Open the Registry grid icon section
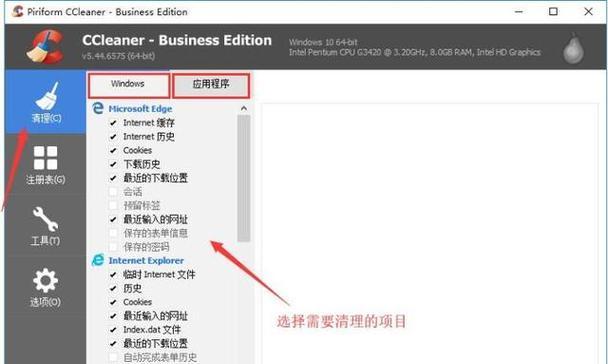 click(x=46, y=165)
